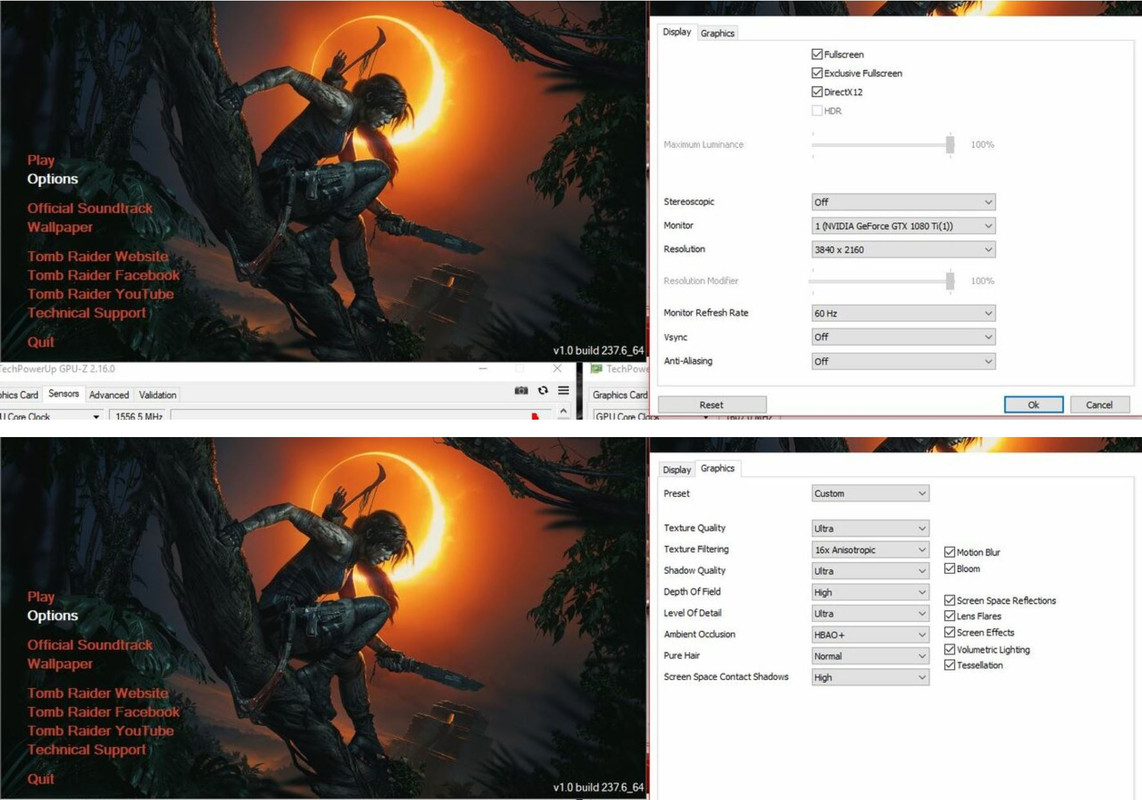This screenshot has height=800, width=1142.
Task: Uncheck the Tessellation checkbox
Action: click(950, 665)
